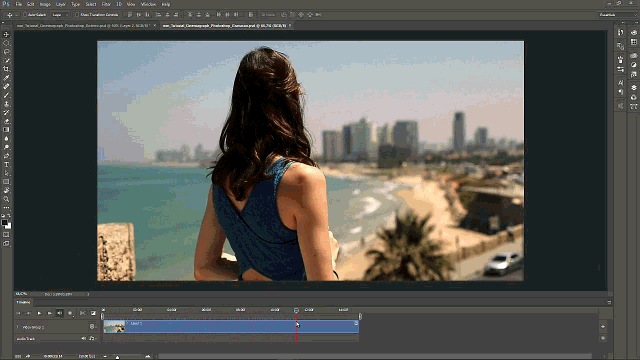
Task: Open the Filter menu
Action: tap(106, 4)
